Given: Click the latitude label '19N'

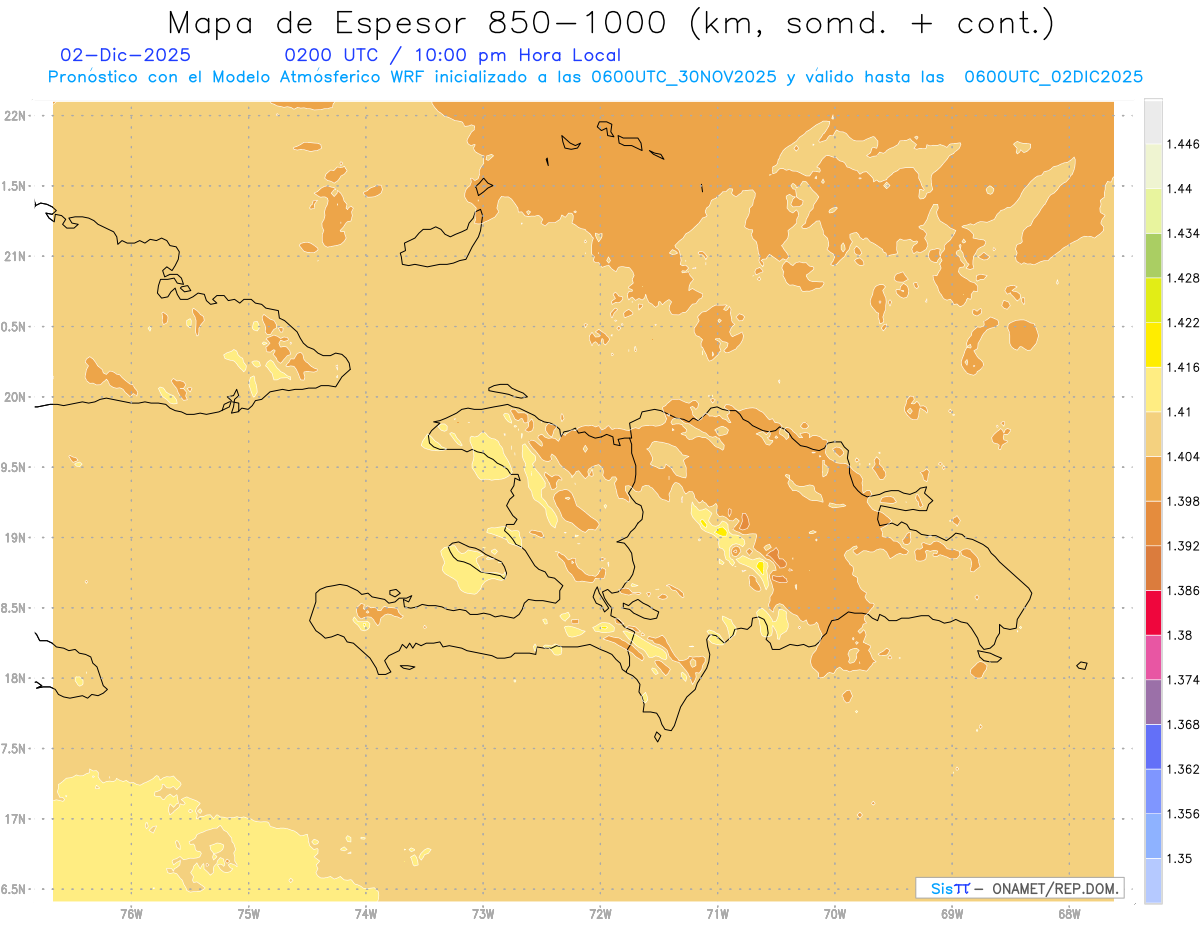Looking at the screenshot, I should click(x=16, y=538).
